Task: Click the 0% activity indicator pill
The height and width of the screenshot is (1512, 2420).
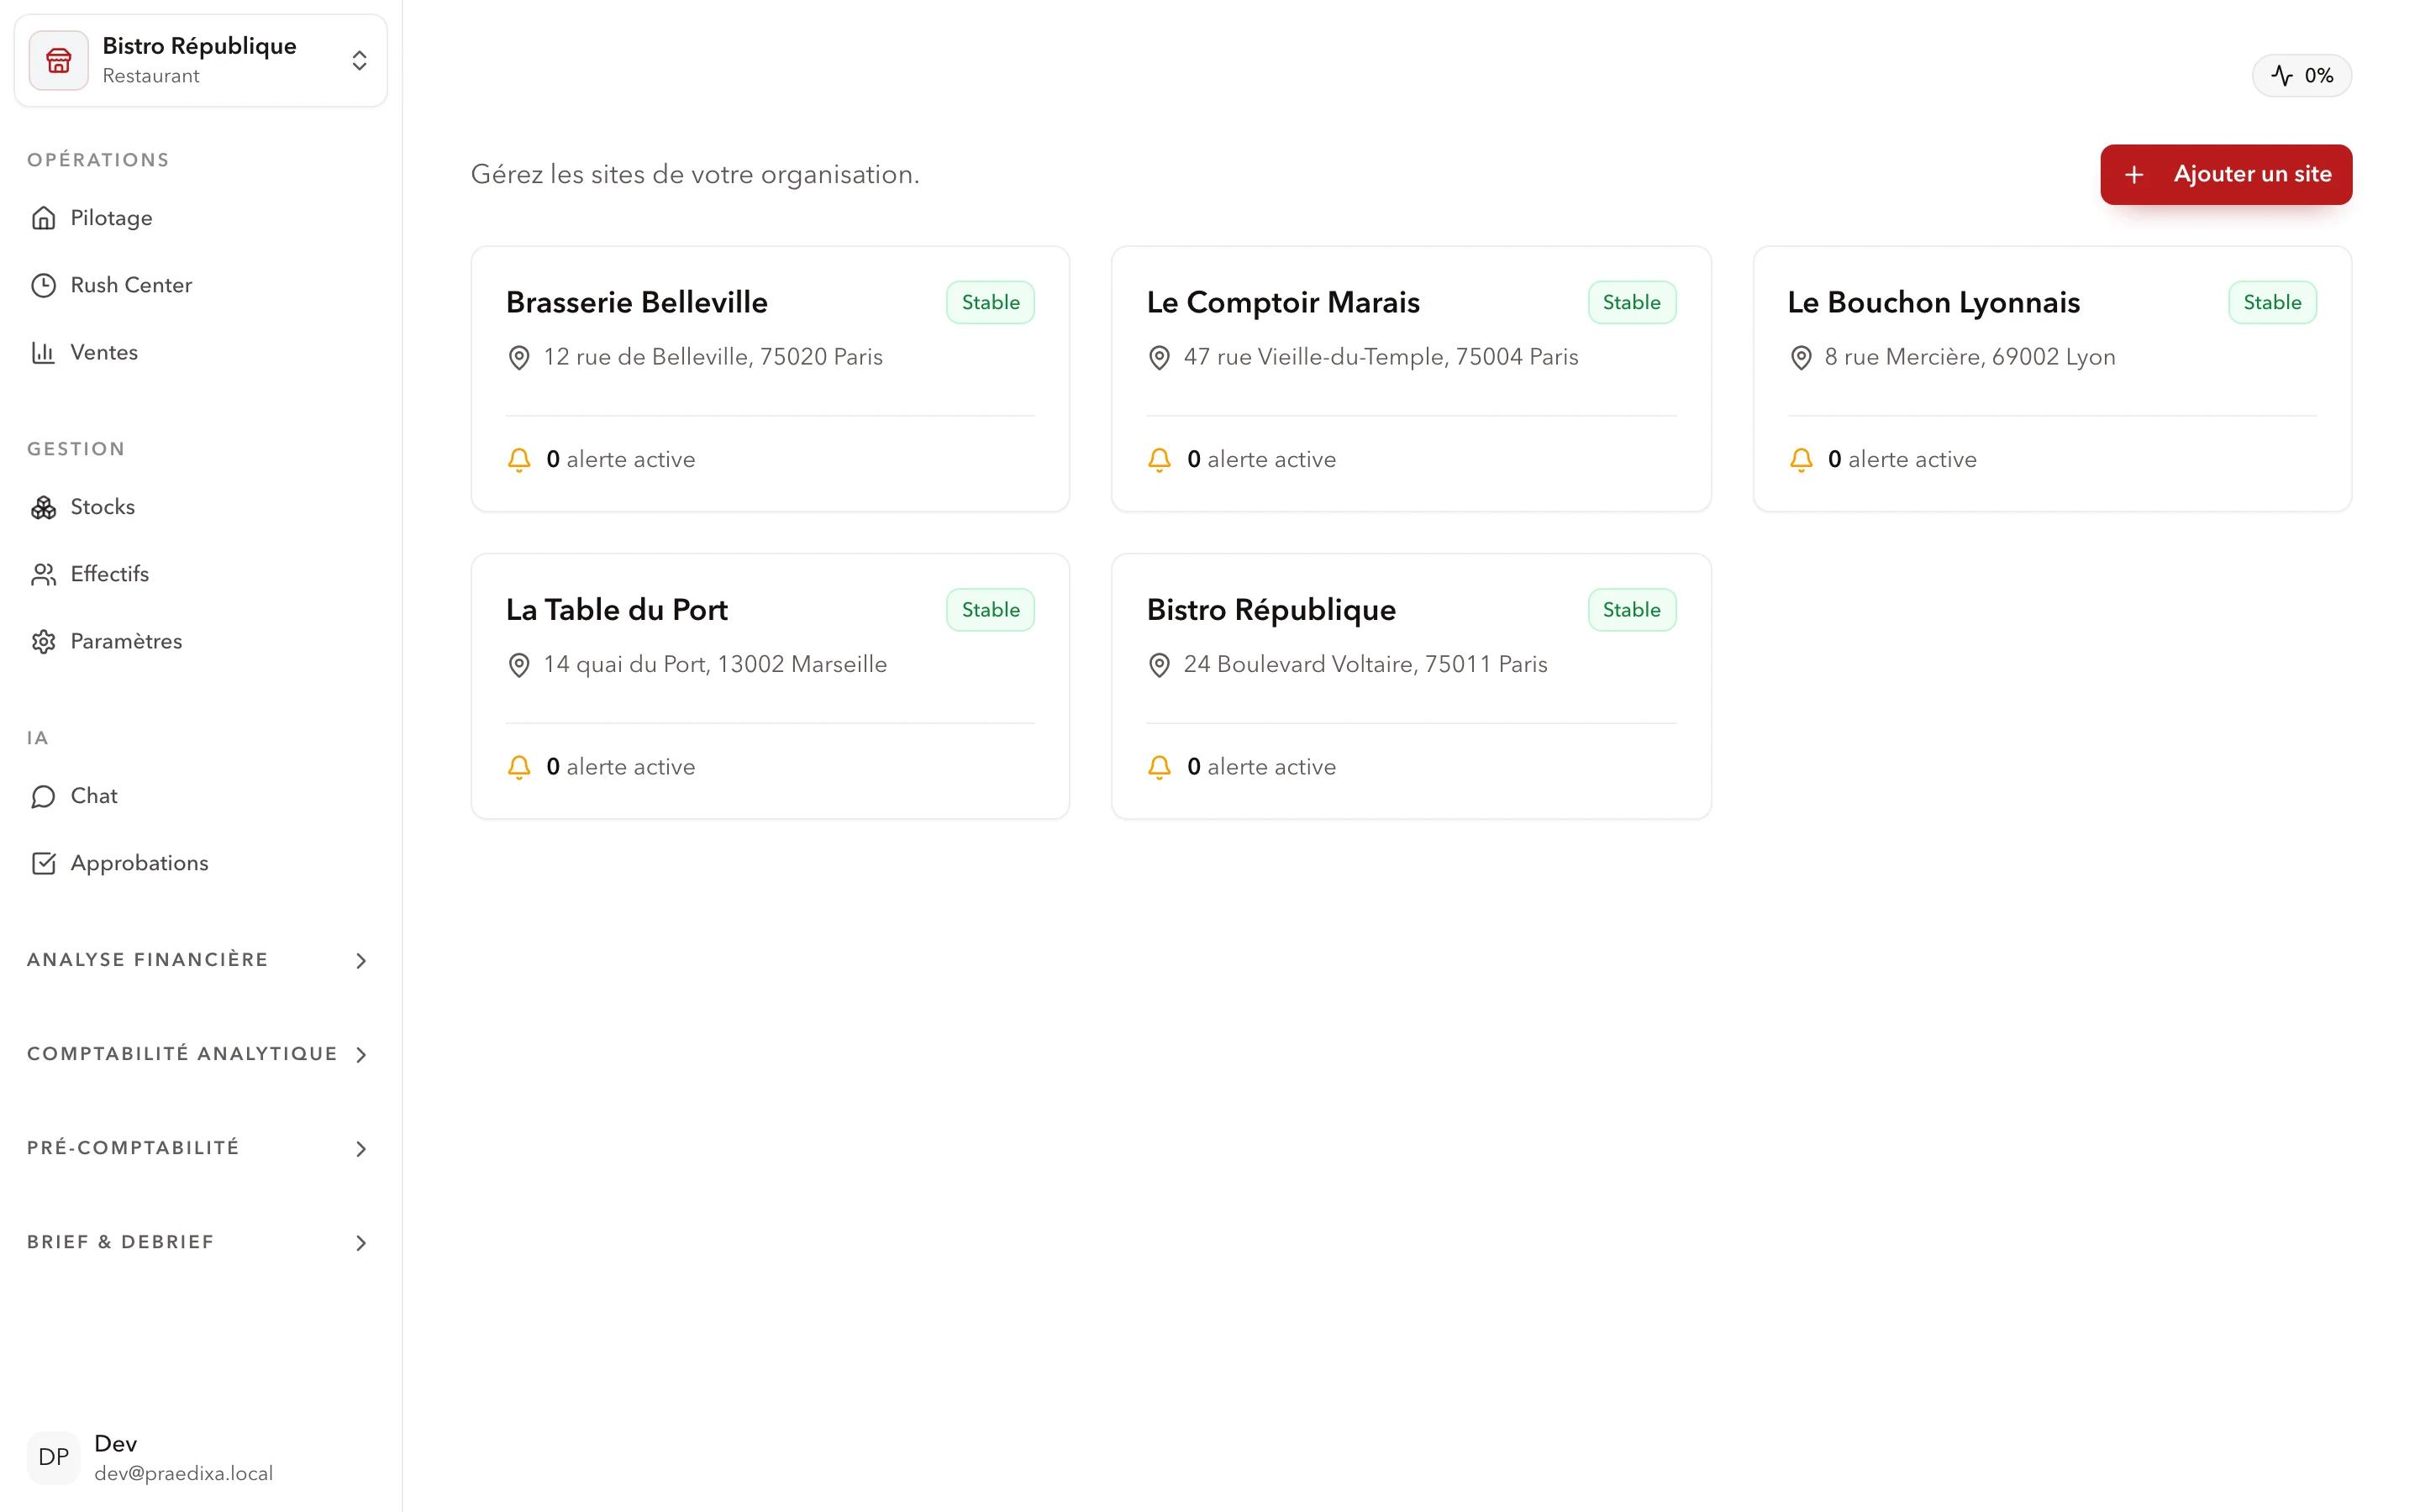Action: [x=2301, y=75]
